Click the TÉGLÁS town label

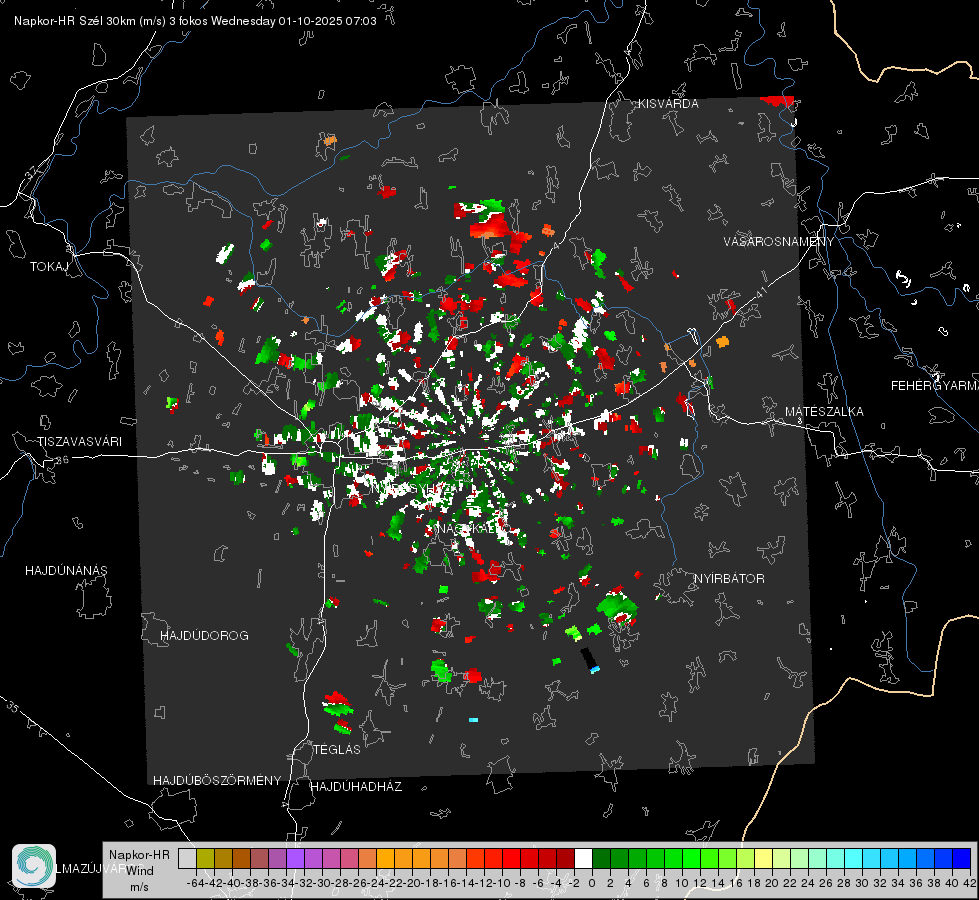[336, 749]
